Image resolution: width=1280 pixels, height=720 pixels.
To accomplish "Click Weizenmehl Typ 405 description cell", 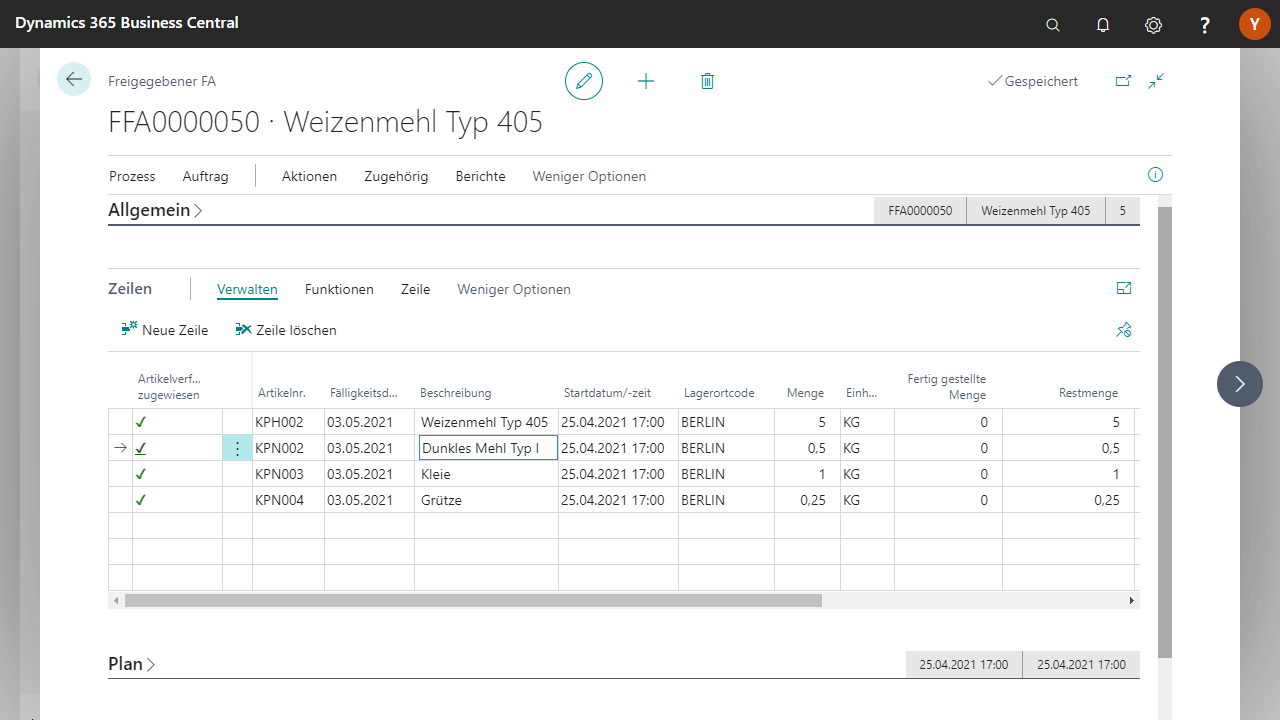I will 486,422.
